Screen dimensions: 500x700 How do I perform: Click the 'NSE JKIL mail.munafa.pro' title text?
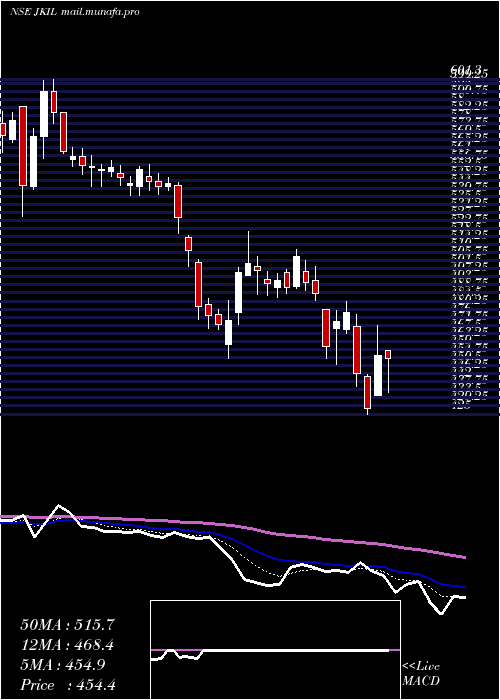75,12
